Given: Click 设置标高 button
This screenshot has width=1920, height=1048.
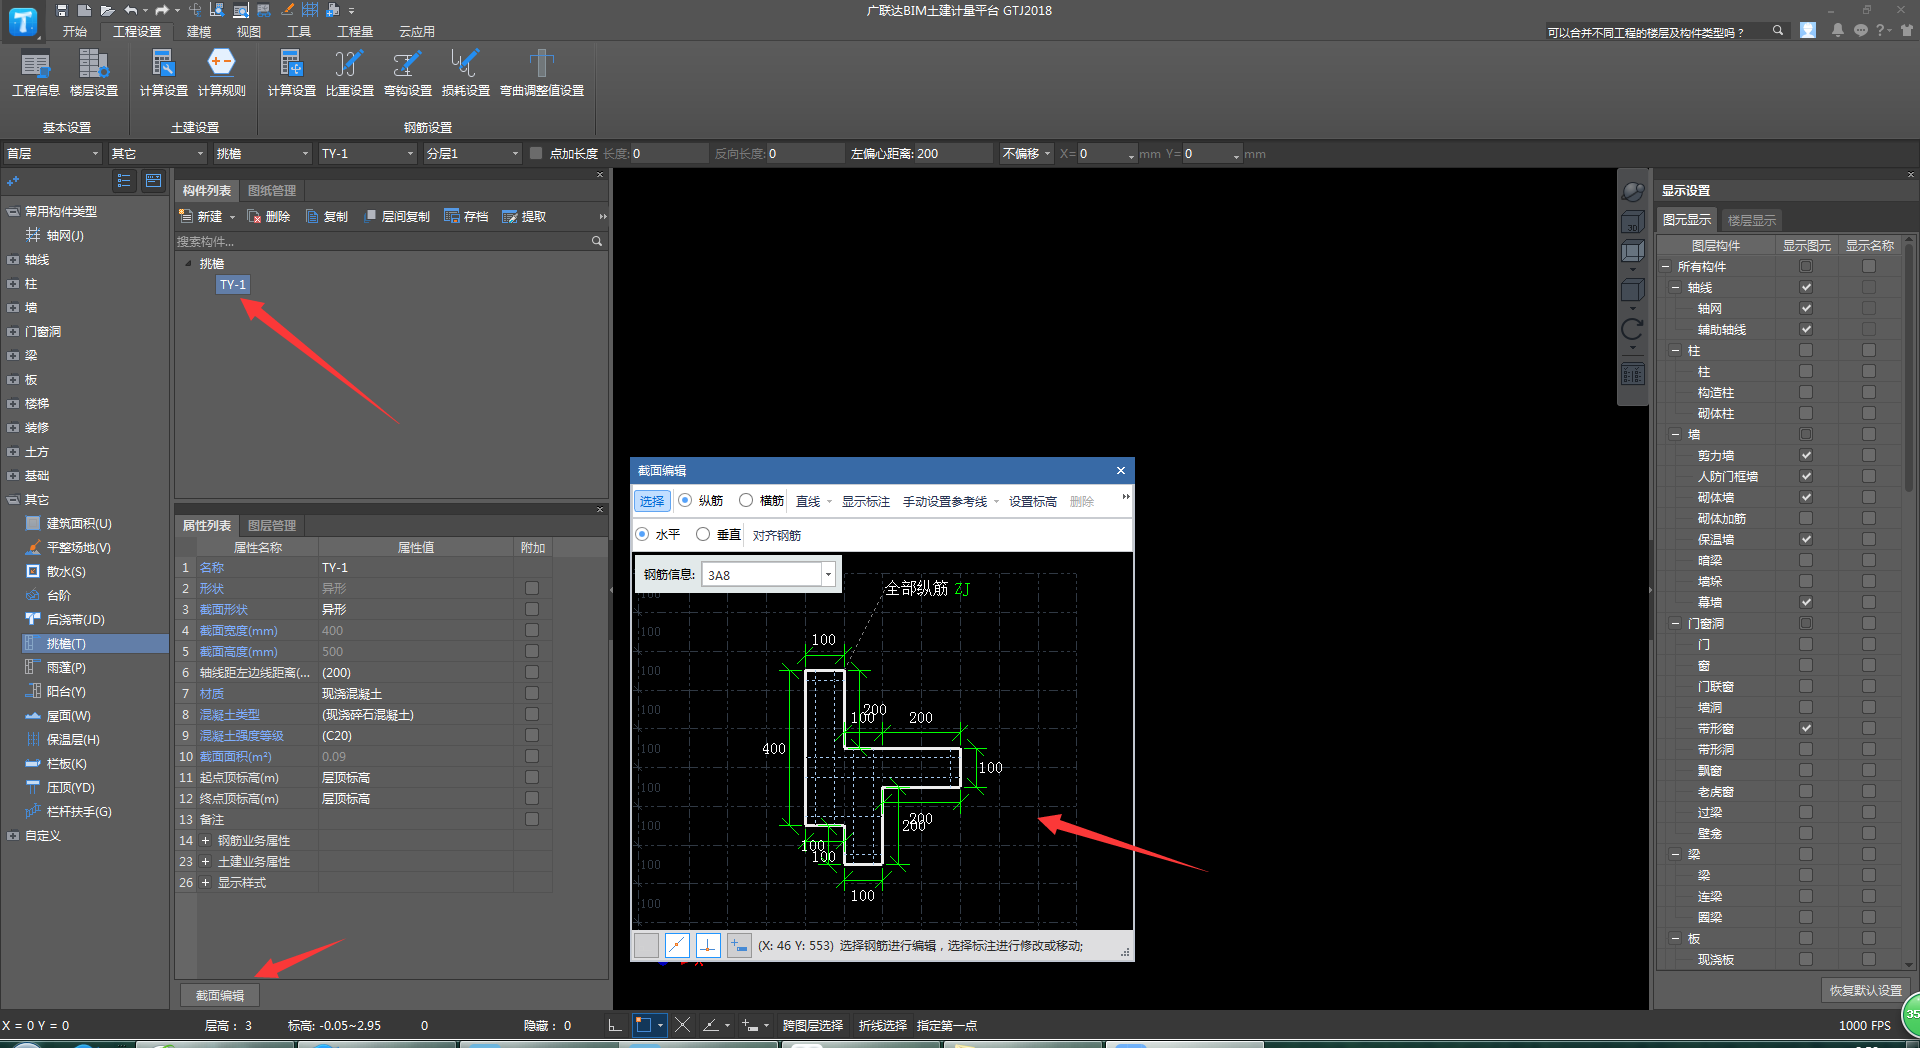Looking at the screenshot, I should tap(1033, 501).
